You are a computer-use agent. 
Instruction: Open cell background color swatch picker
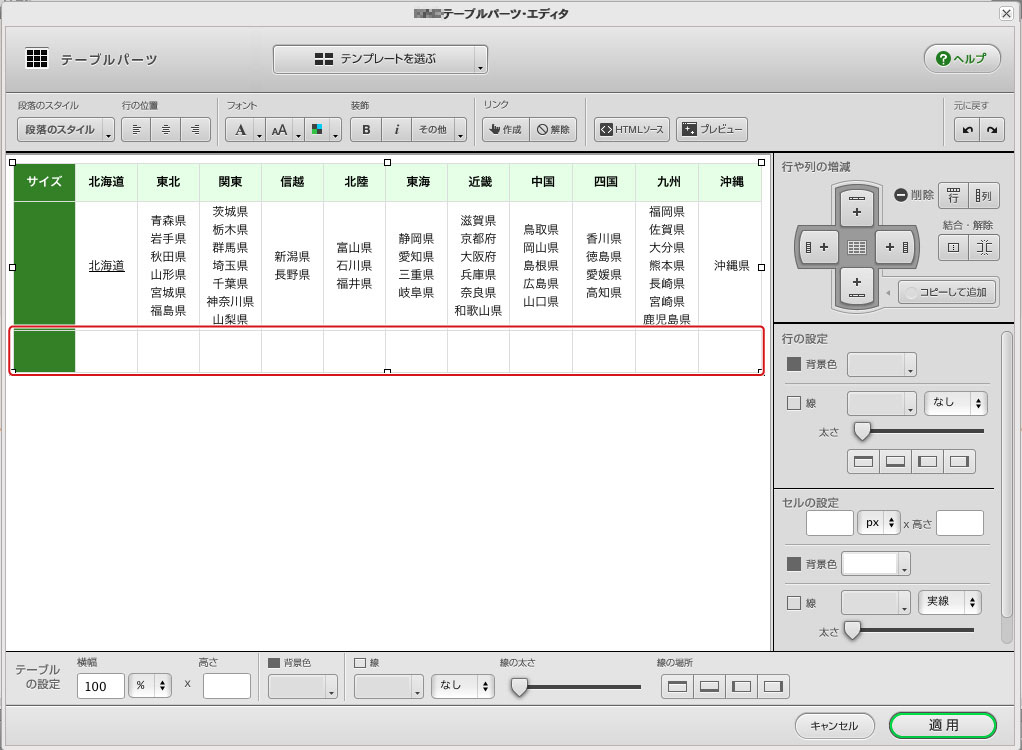point(875,564)
